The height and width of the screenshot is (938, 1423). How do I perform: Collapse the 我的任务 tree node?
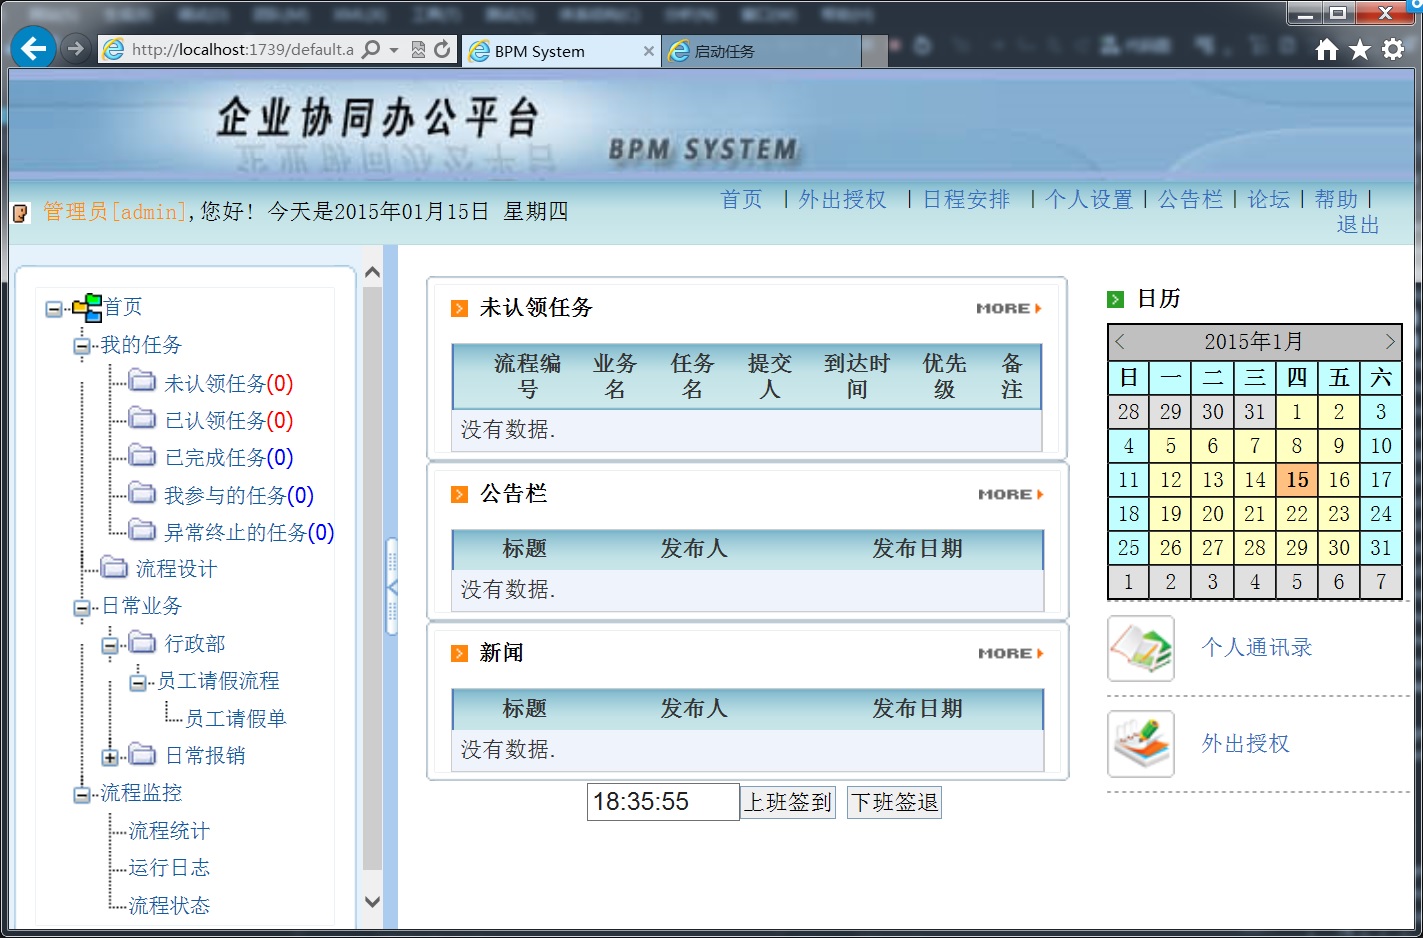pos(82,346)
